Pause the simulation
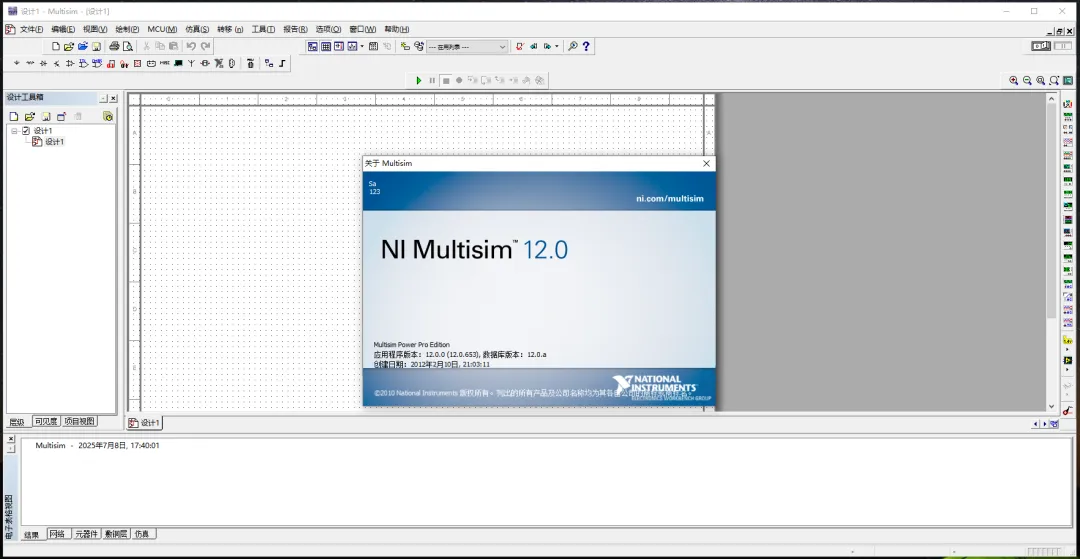This screenshot has width=1080, height=559. tap(432, 81)
